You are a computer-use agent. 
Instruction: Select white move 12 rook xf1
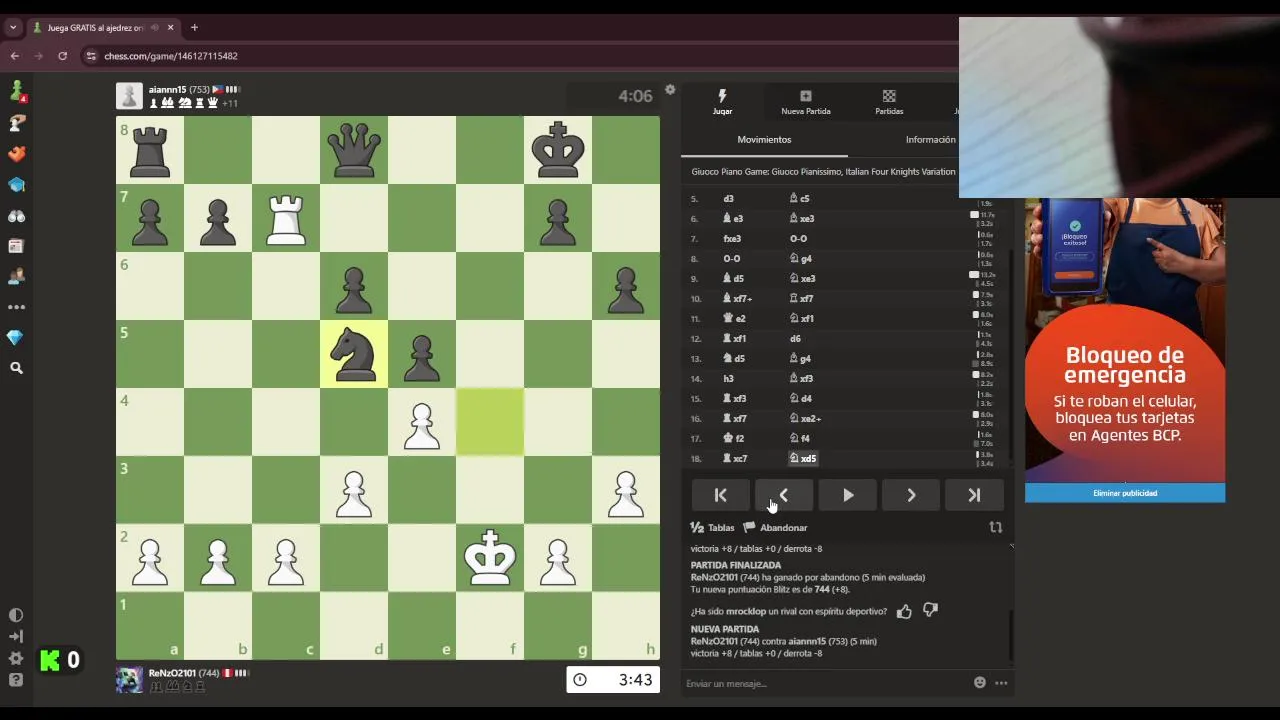coord(733,339)
